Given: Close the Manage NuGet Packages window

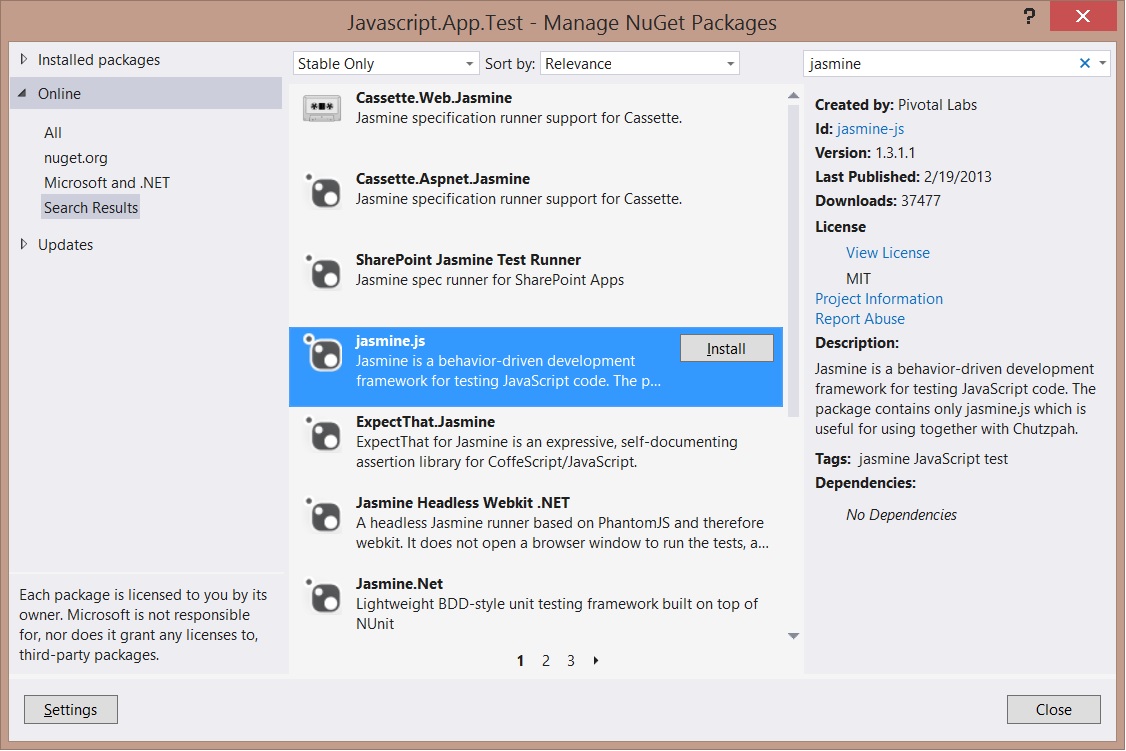Looking at the screenshot, I should [x=1083, y=16].
